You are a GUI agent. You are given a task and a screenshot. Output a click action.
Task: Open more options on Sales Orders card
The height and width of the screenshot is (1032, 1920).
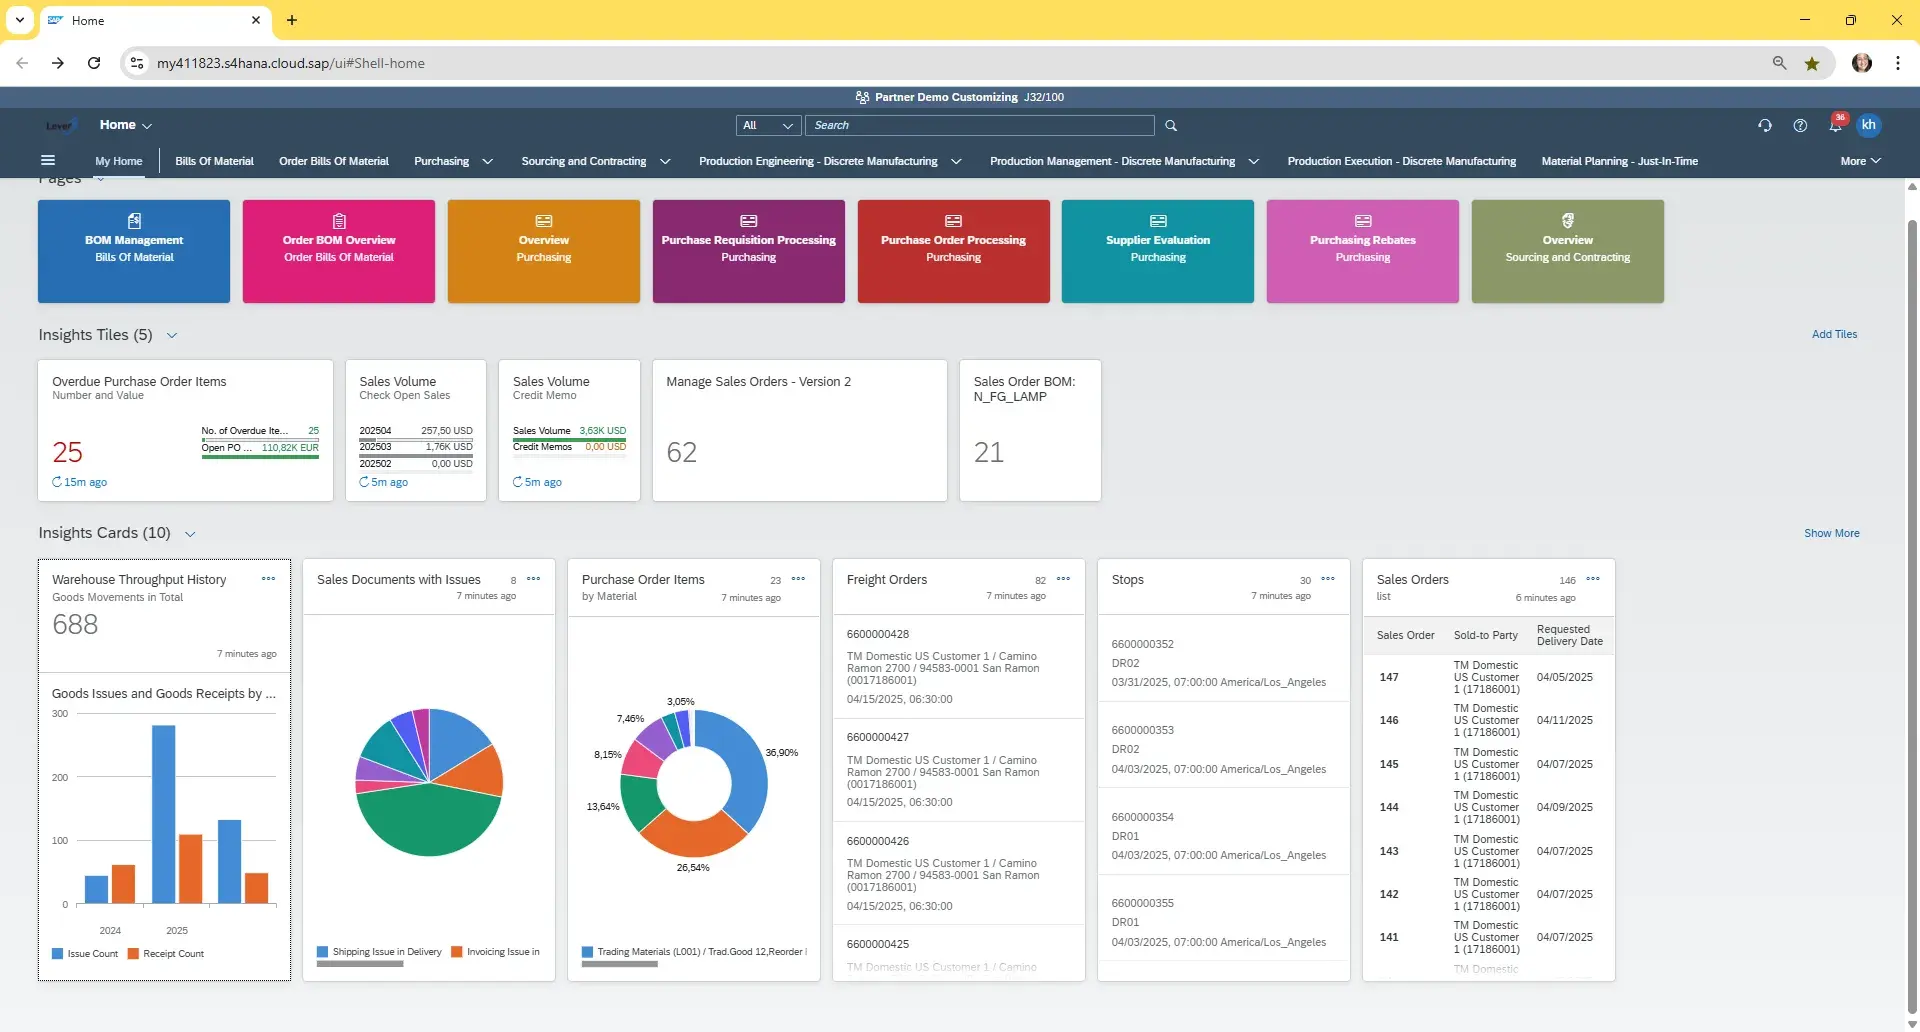point(1593,579)
